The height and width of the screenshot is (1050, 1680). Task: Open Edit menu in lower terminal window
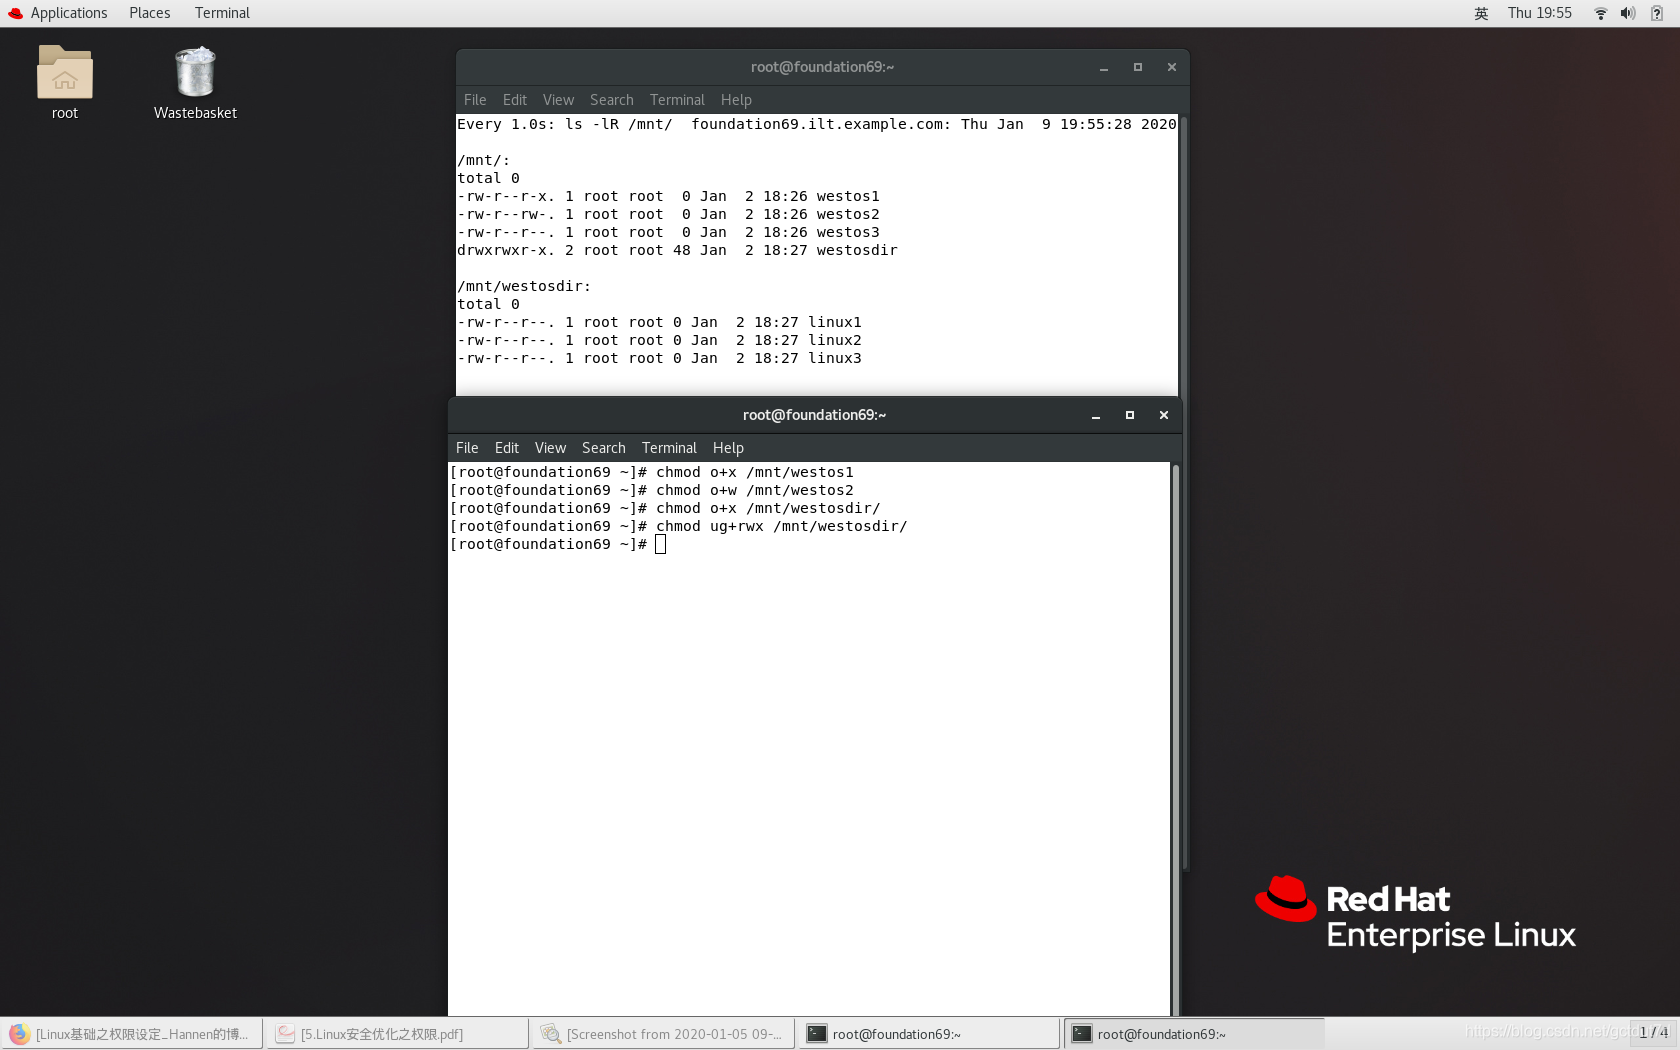coord(506,448)
